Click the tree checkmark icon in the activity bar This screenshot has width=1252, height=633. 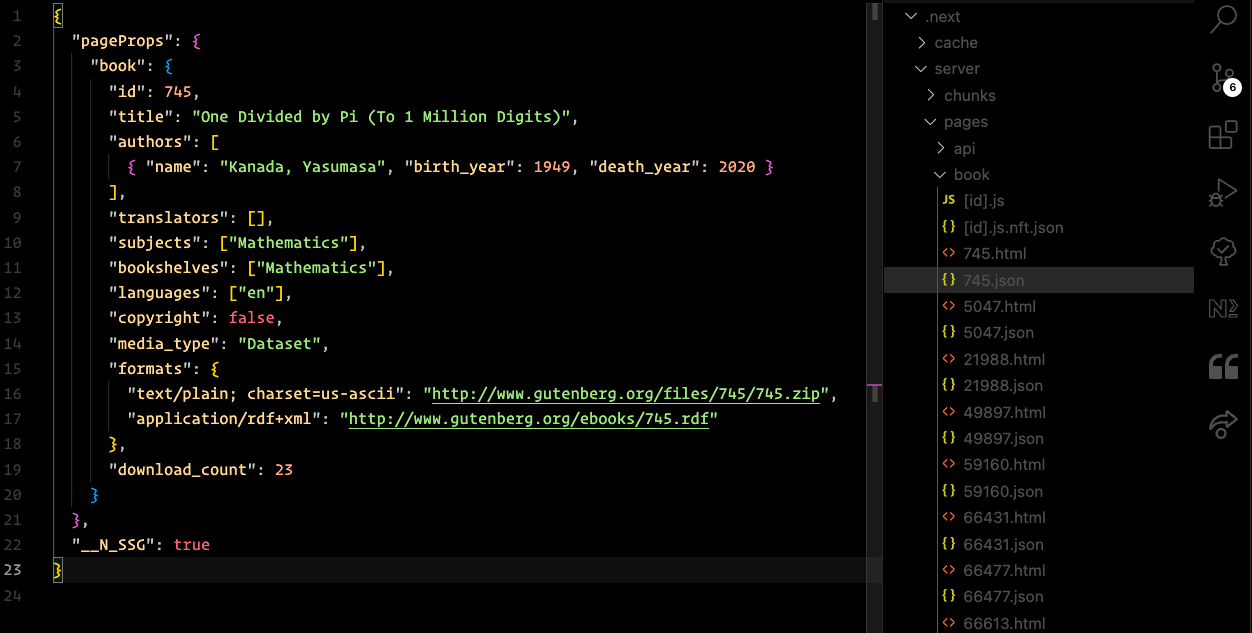(1222, 251)
